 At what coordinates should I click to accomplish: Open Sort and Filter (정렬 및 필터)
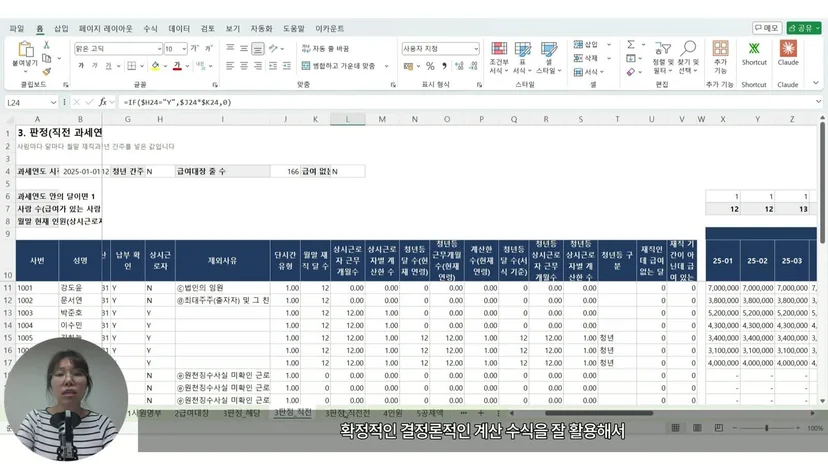663,58
